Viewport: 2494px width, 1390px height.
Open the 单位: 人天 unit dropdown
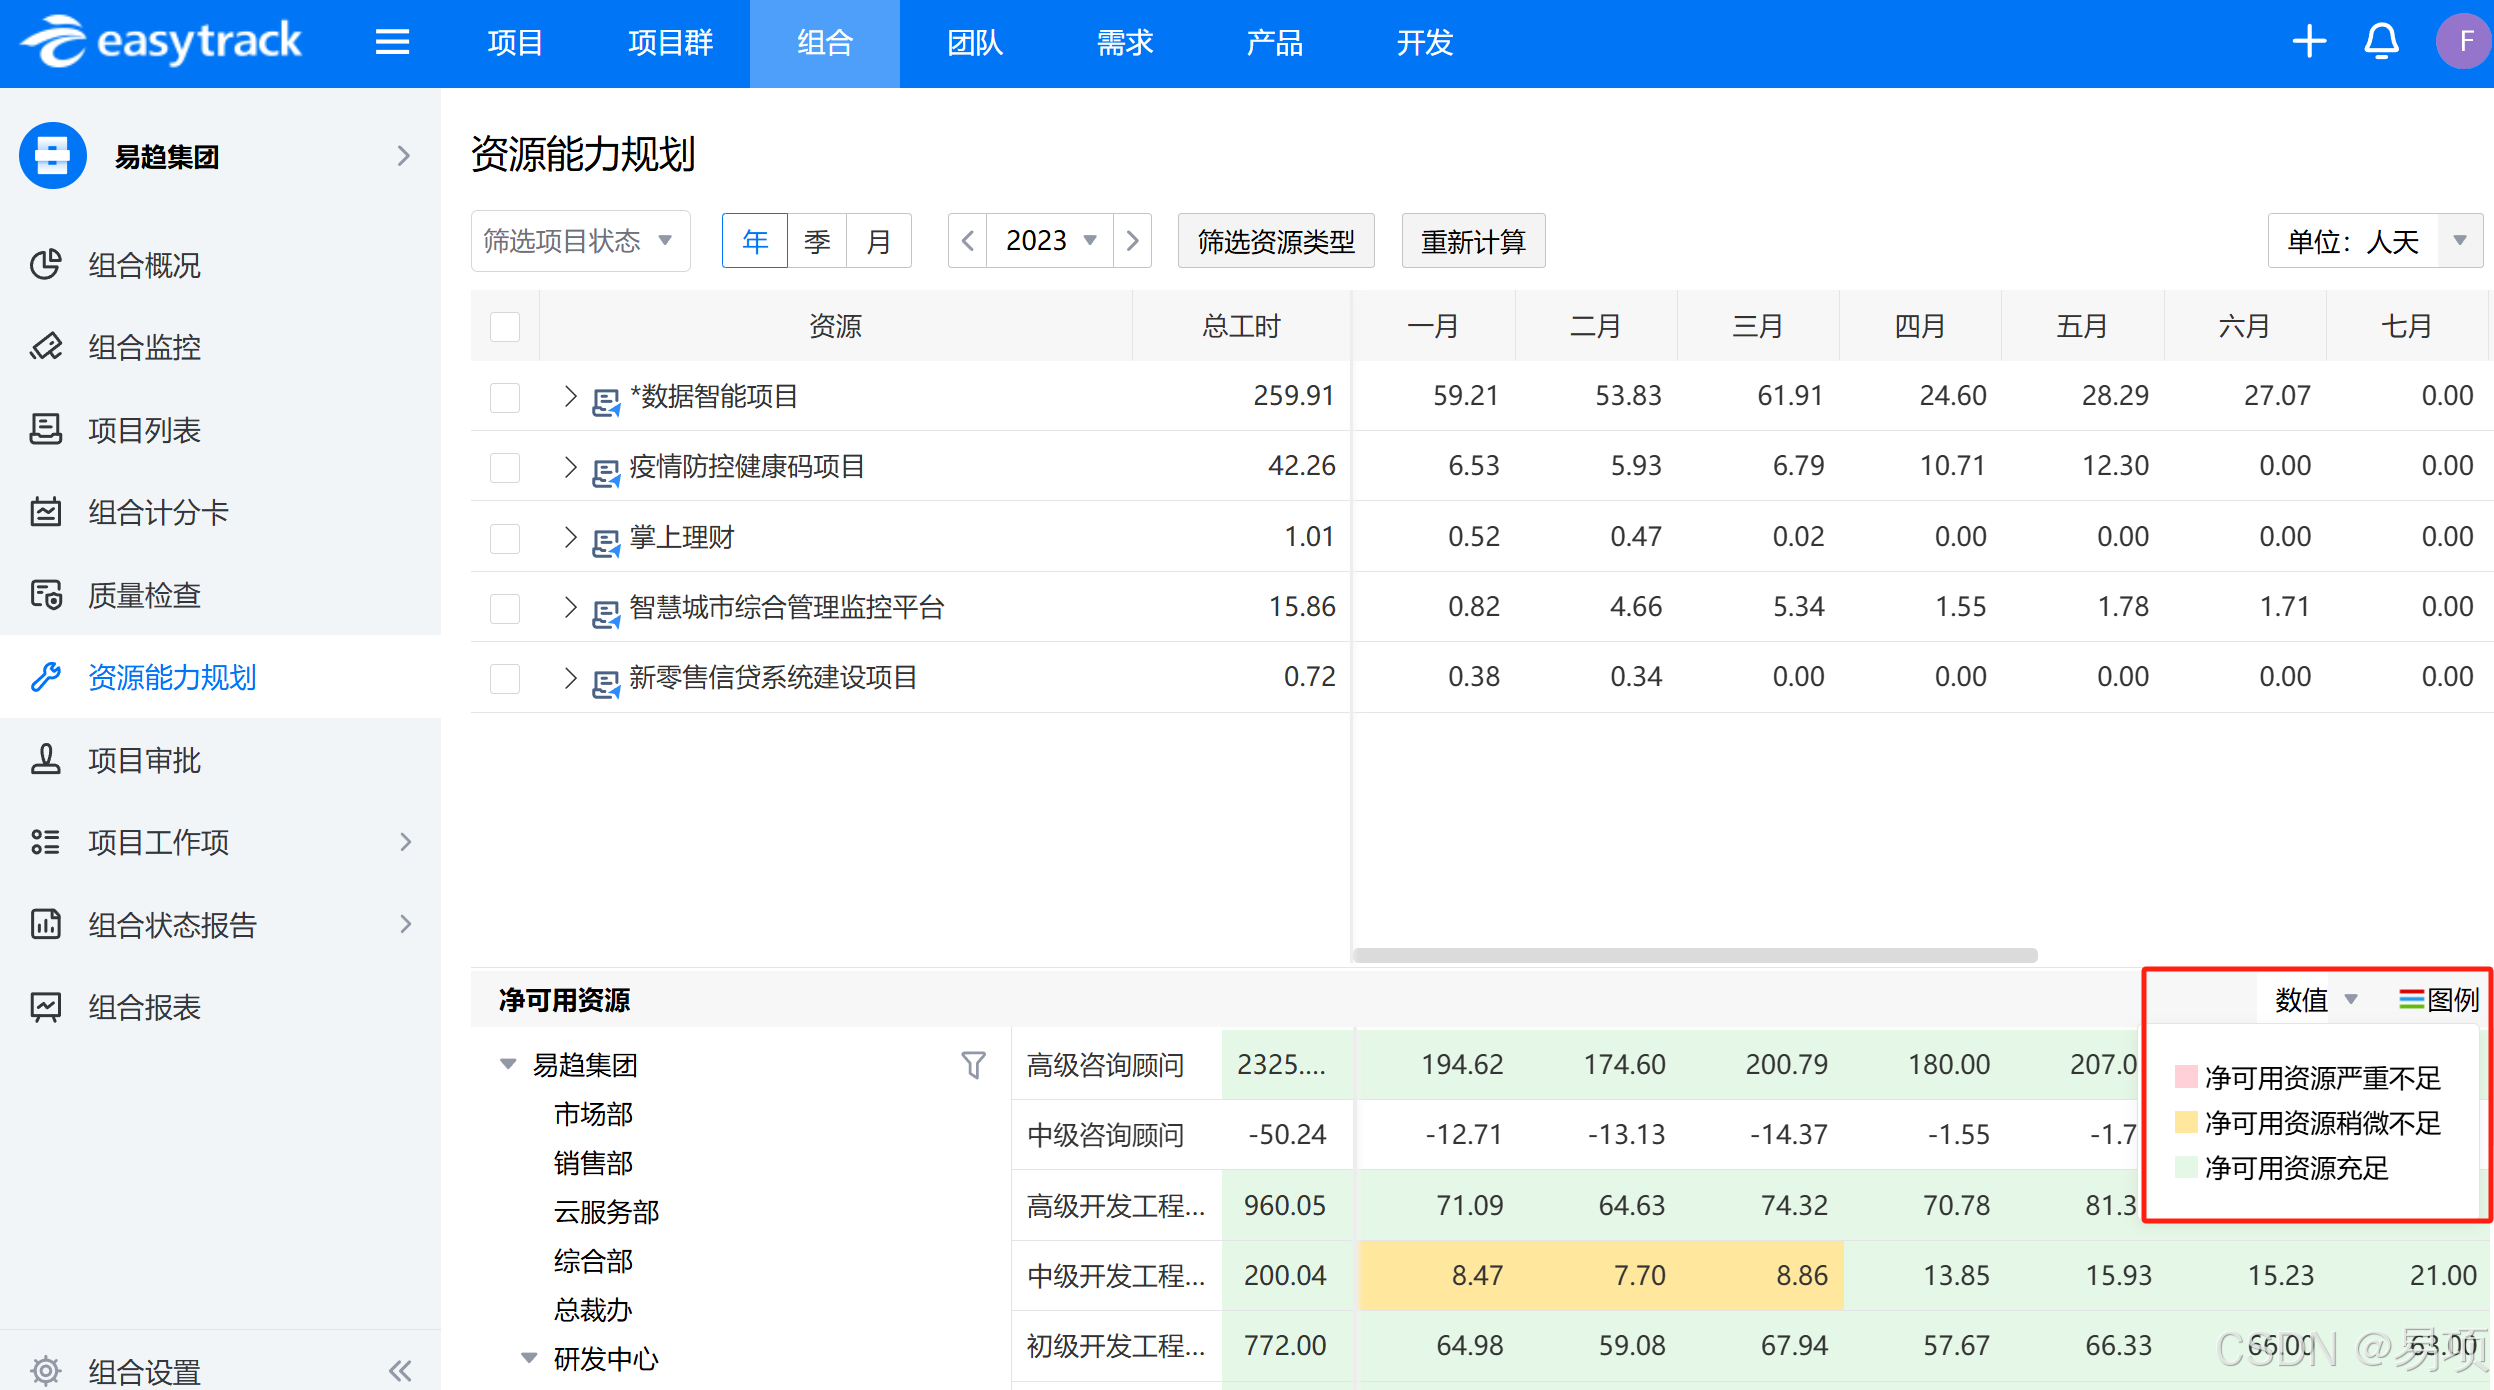tap(2374, 241)
